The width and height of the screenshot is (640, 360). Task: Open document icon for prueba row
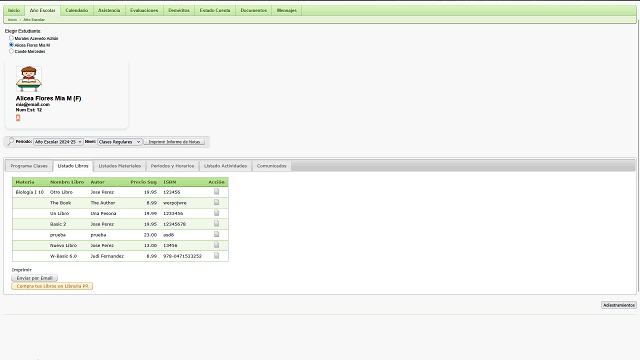216,234
